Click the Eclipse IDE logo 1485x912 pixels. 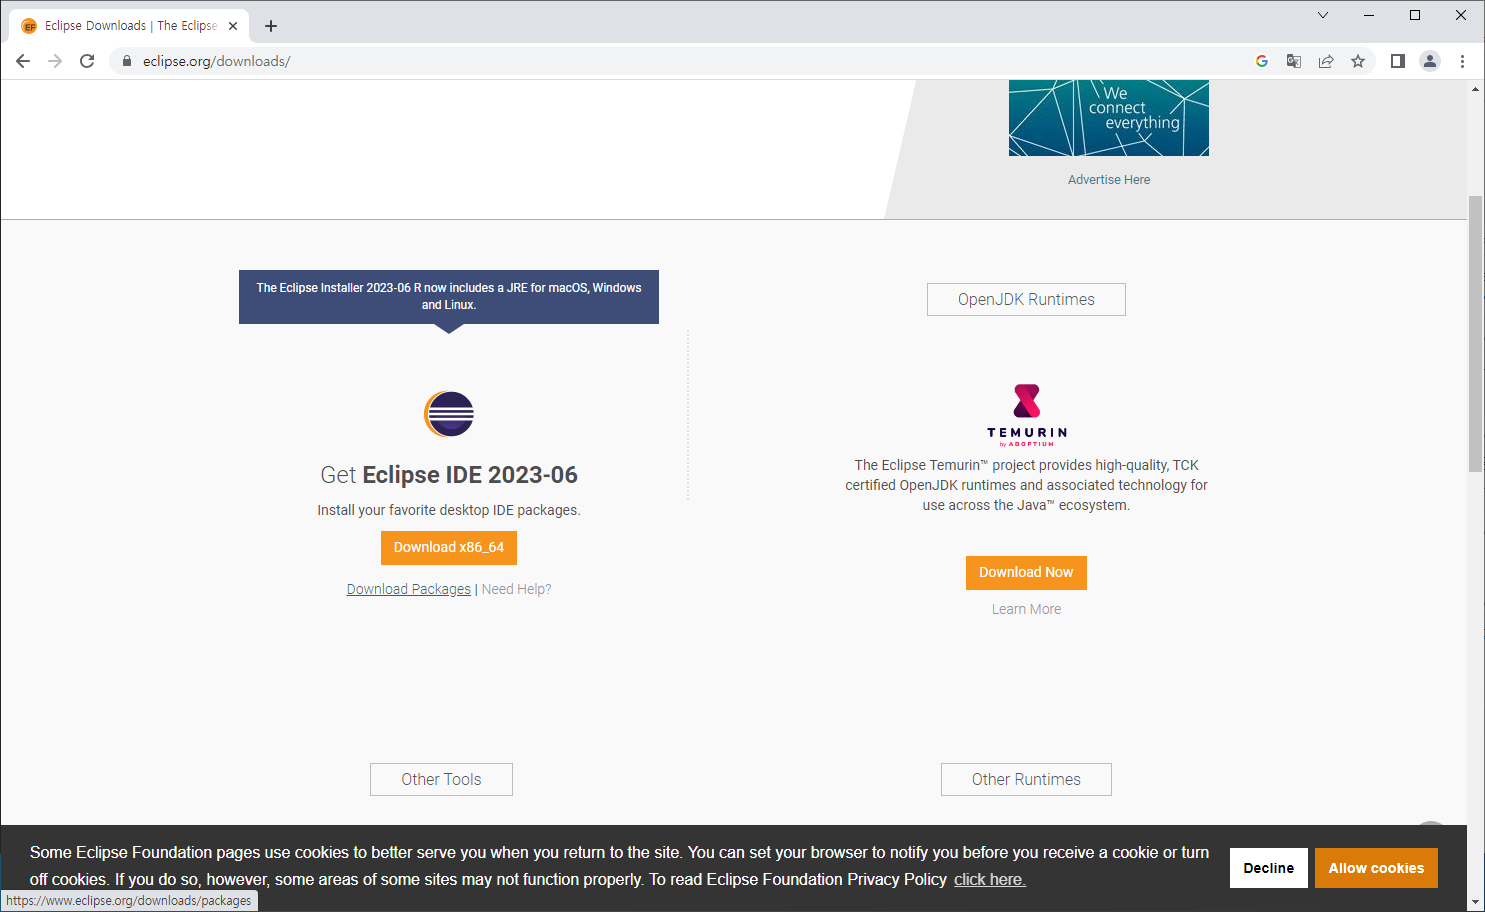point(449,414)
